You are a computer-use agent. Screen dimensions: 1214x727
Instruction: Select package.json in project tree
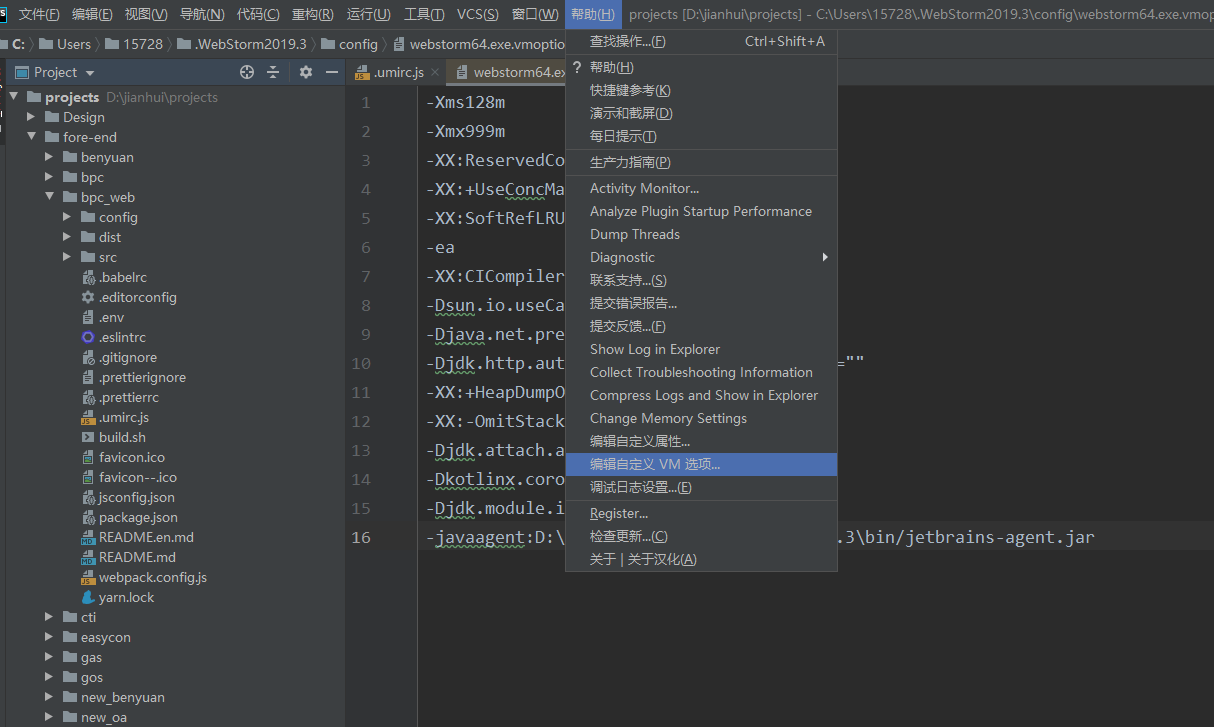point(138,517)
